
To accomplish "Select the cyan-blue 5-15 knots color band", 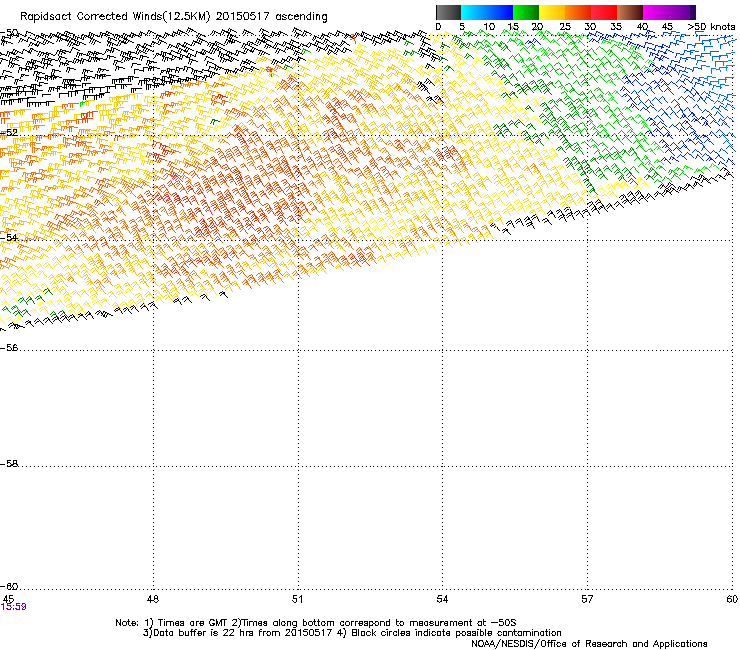I will (487, 12).
